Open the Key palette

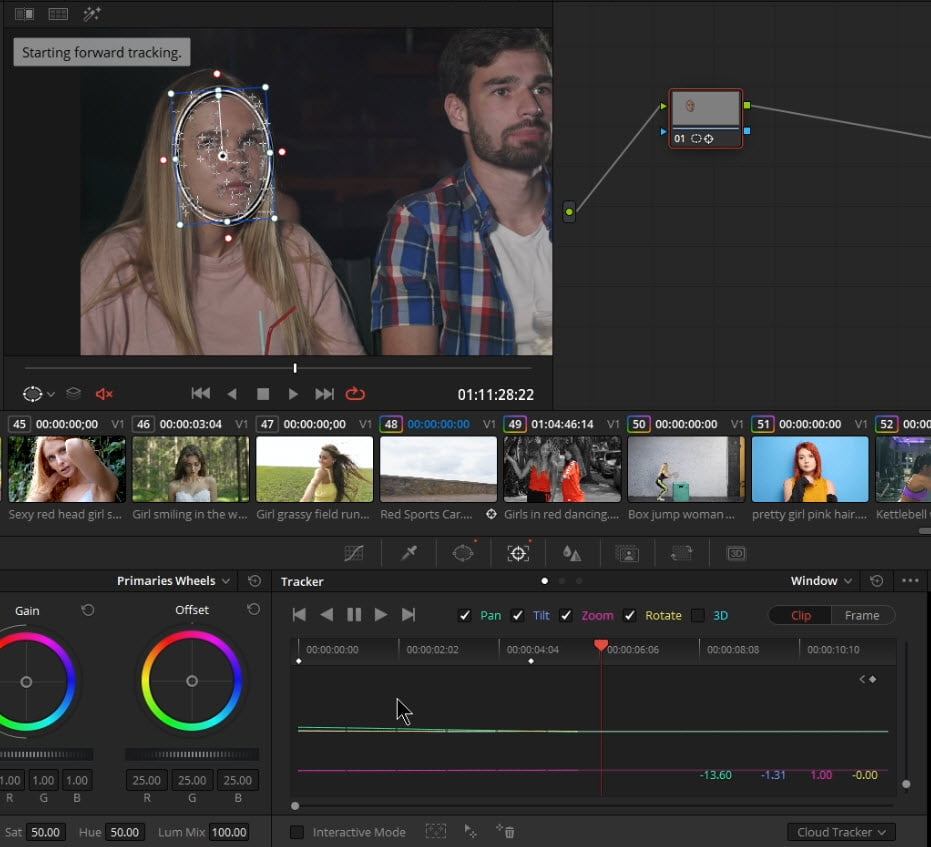[627, 554]
